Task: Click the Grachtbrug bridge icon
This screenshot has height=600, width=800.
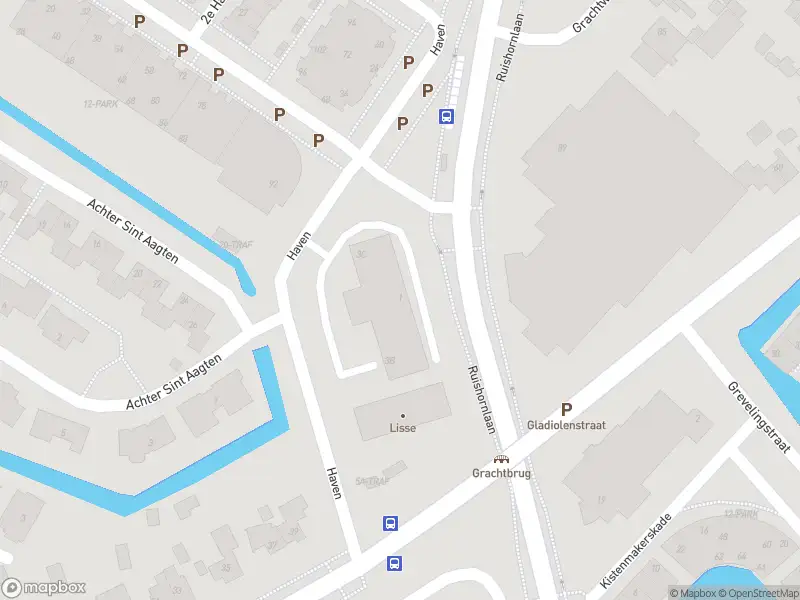Action: (501, 459)
